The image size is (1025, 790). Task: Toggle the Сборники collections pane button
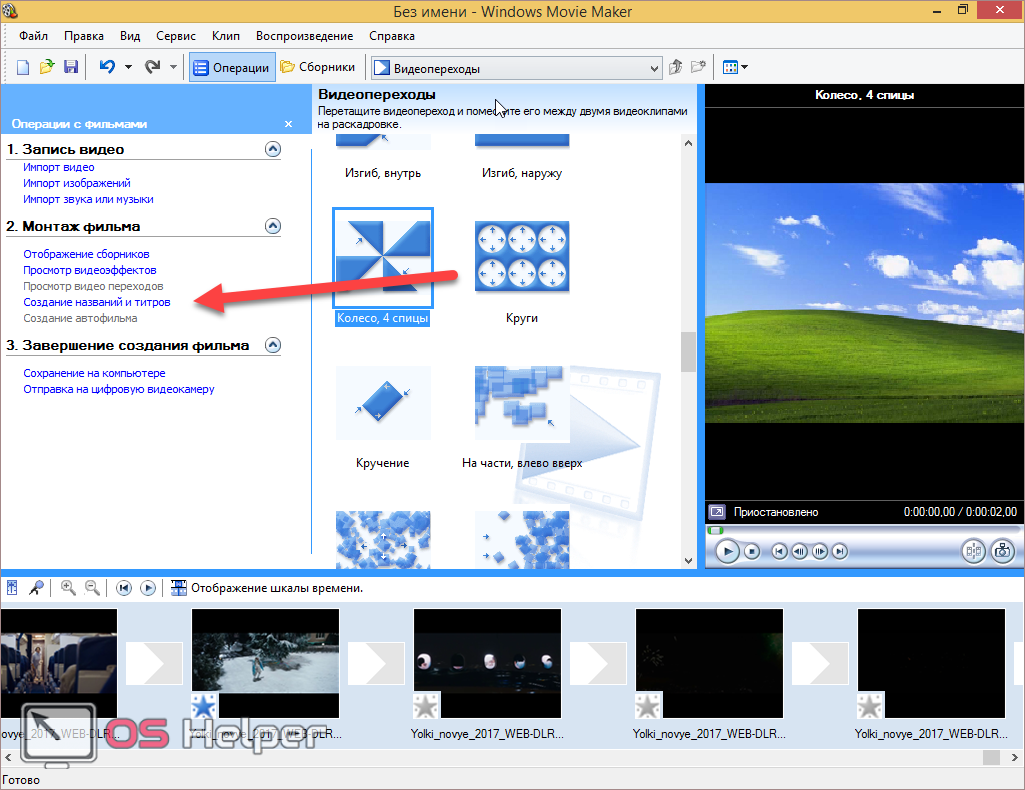pyautogui.click(x=318, y=68)
